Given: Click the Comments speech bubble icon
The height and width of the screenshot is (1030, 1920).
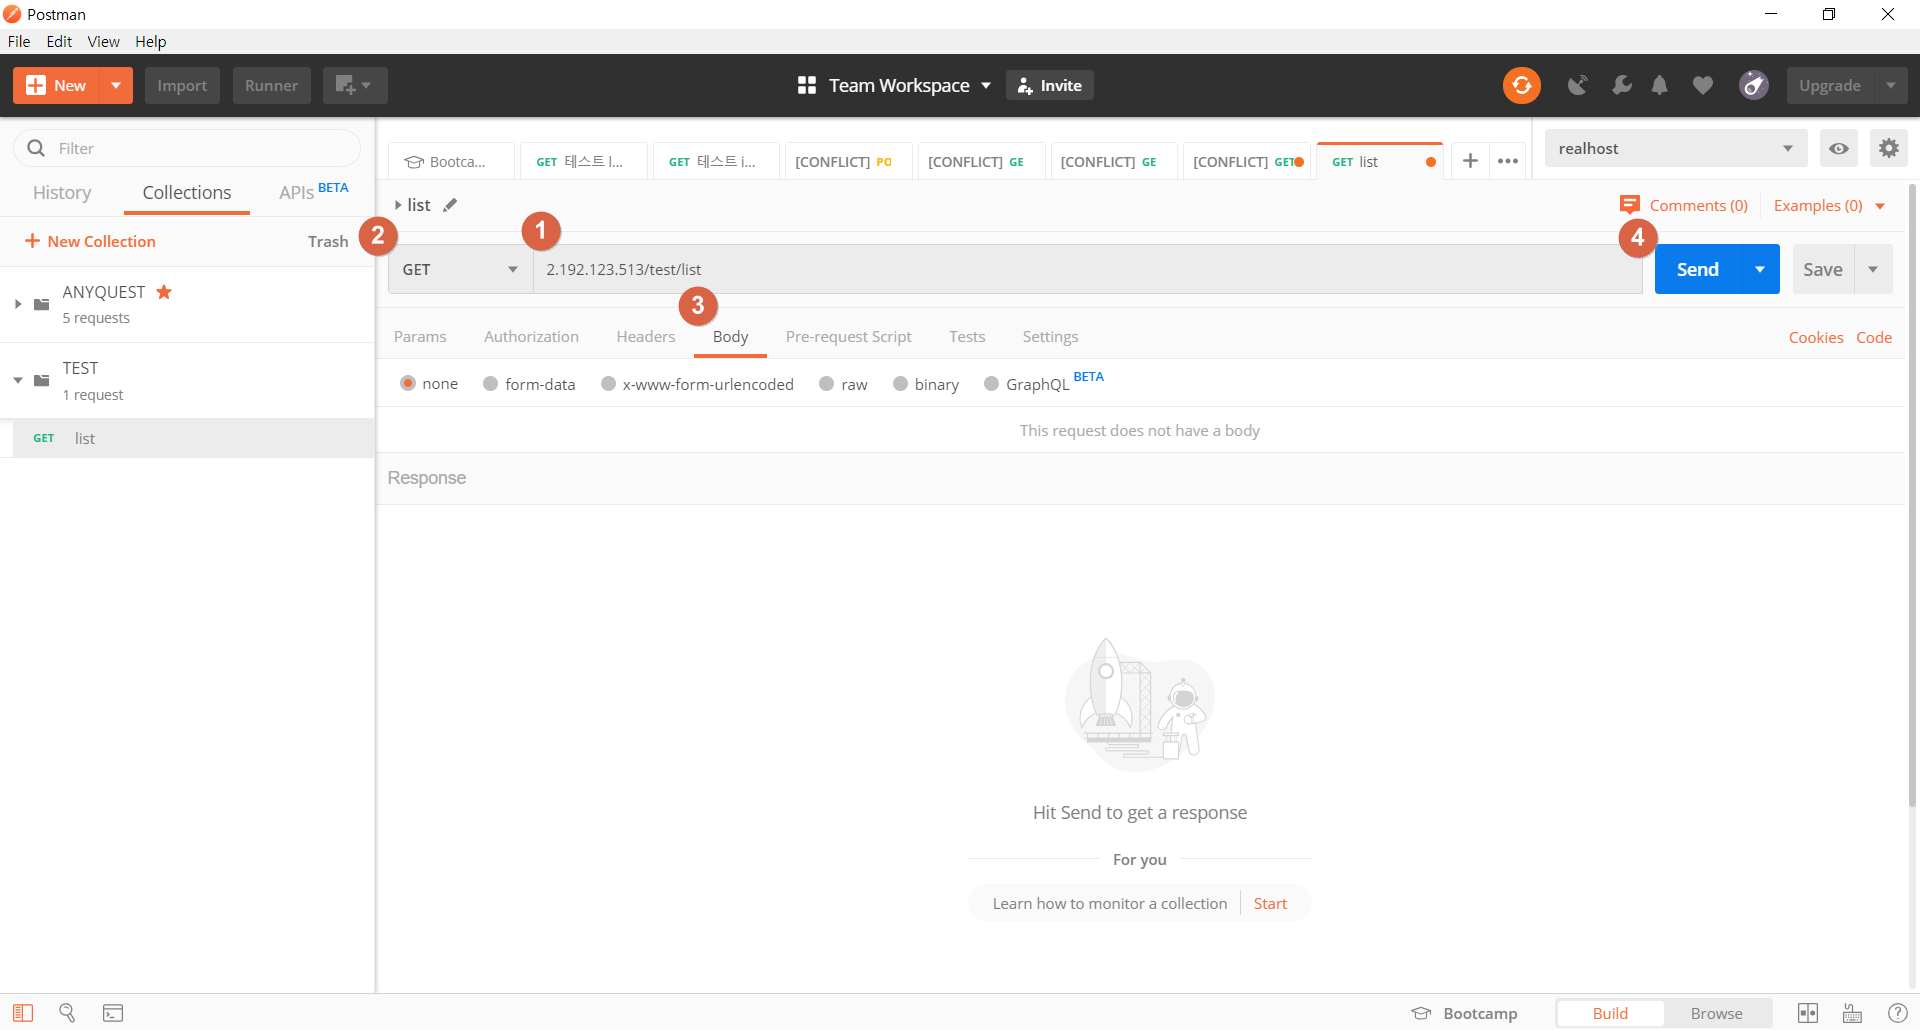Looking at the screenshot, I should pyautogui.click(x=1630, y=205).
